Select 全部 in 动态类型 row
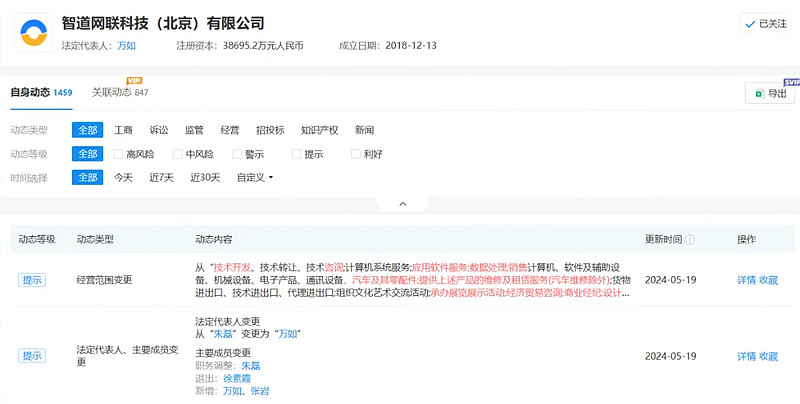The image size is (800, 404). pos(87,130)
